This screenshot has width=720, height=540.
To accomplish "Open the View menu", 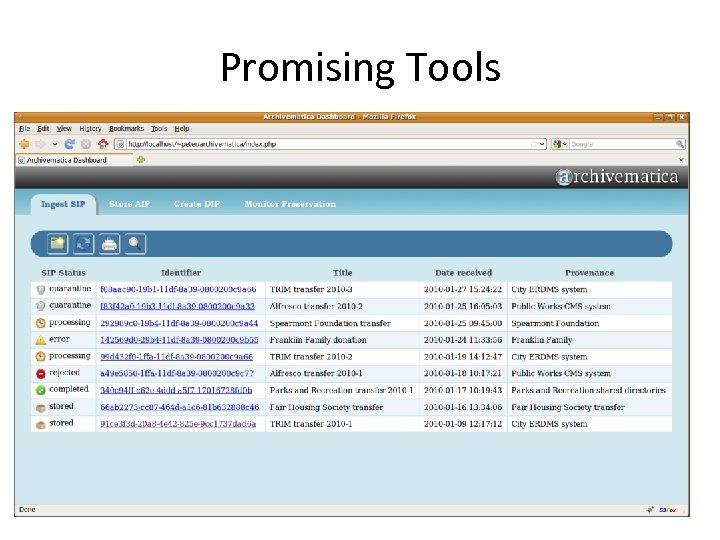I will pyautogui.click(x=64, y=129).
